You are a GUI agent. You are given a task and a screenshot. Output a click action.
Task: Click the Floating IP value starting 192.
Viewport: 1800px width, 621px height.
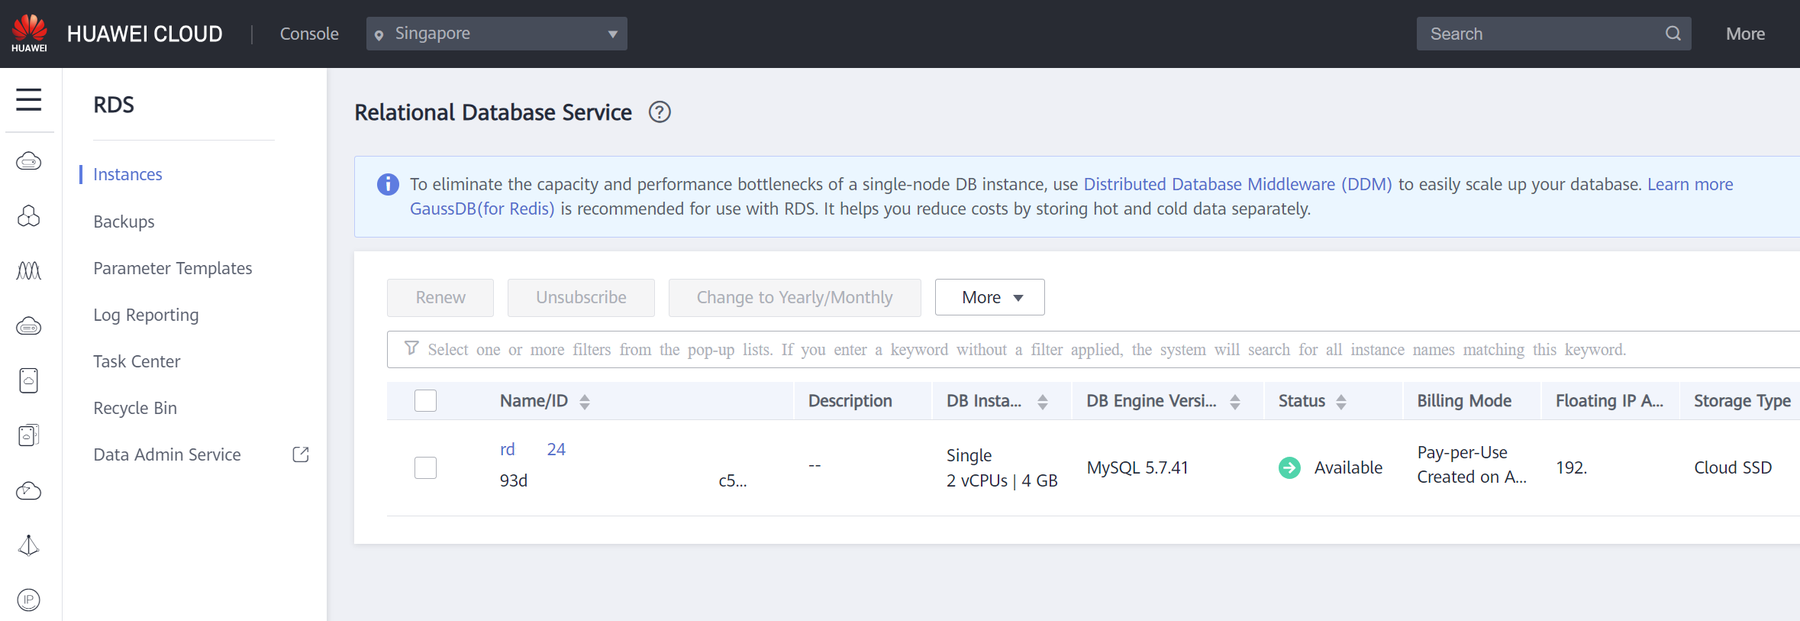[x=1571, y=467]
